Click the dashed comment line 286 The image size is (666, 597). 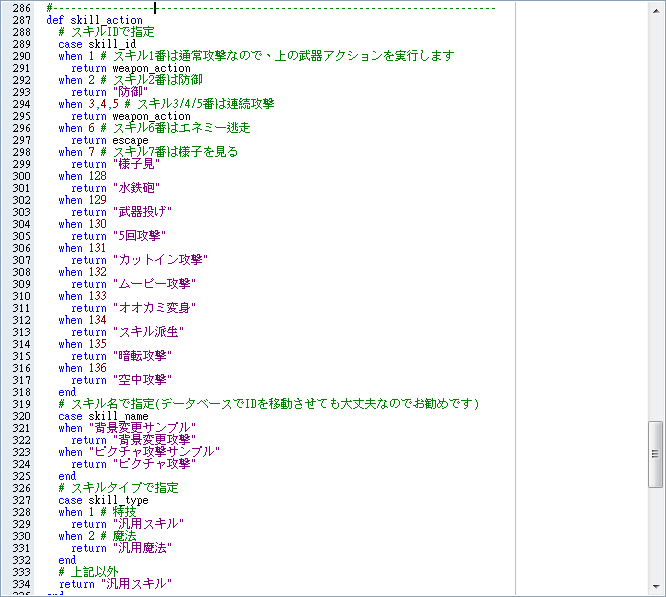pyautogui.click(x=271, y=8)
